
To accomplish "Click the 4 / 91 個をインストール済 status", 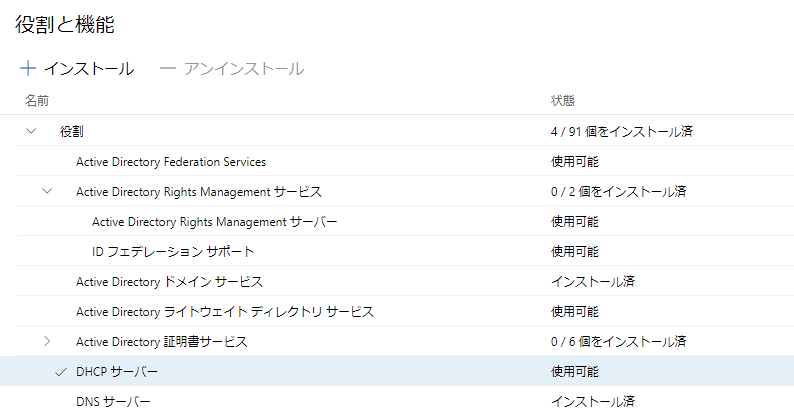I will coord(621,132).
